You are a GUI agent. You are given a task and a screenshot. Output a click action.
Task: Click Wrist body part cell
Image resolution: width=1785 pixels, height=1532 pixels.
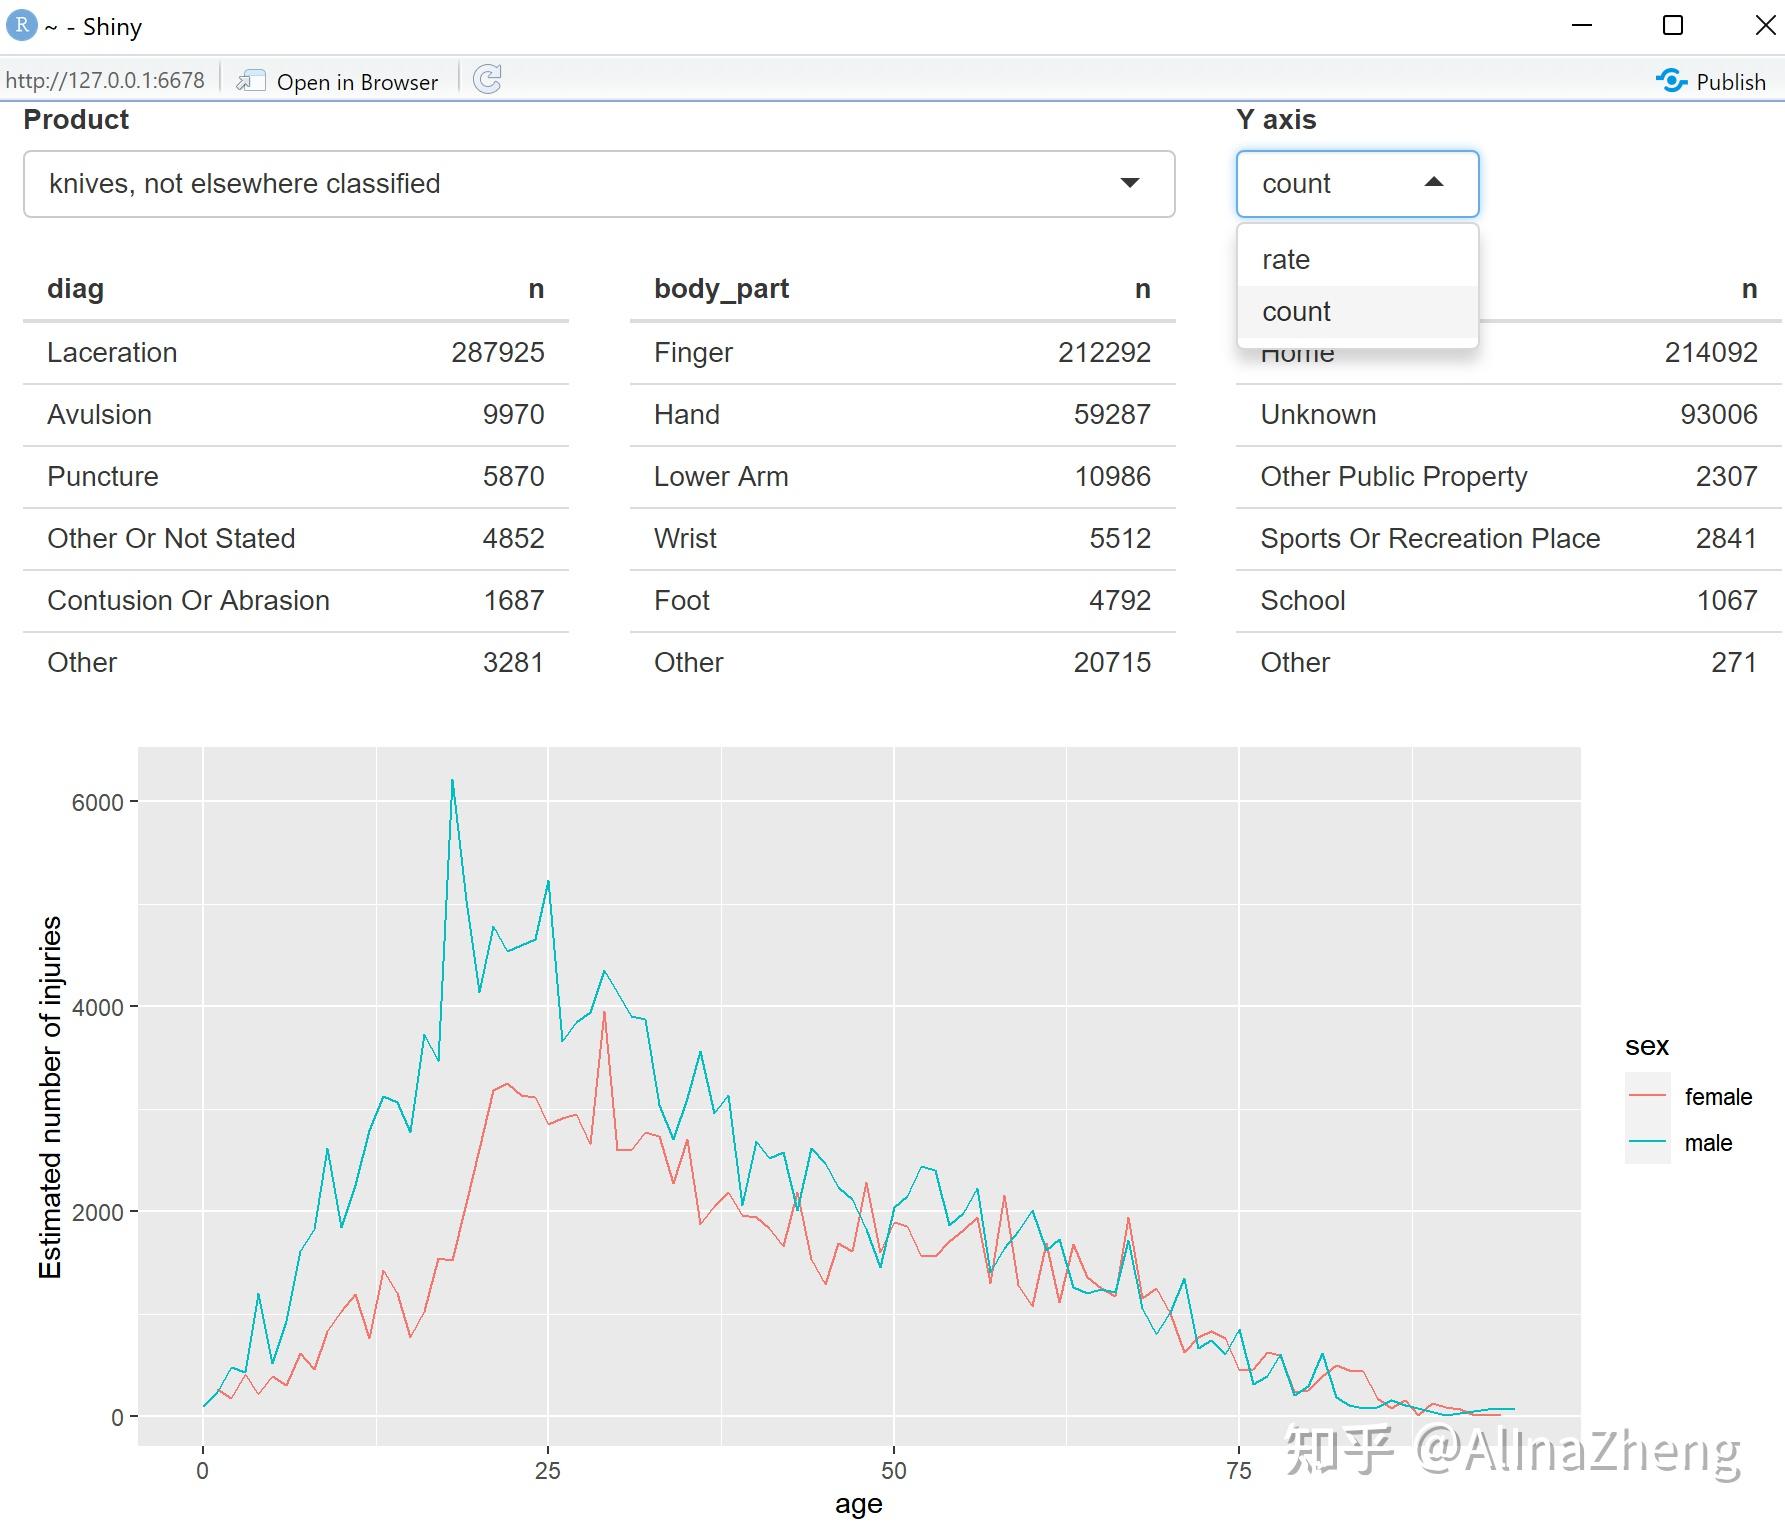pyautogui.click(x=685, y=539)
